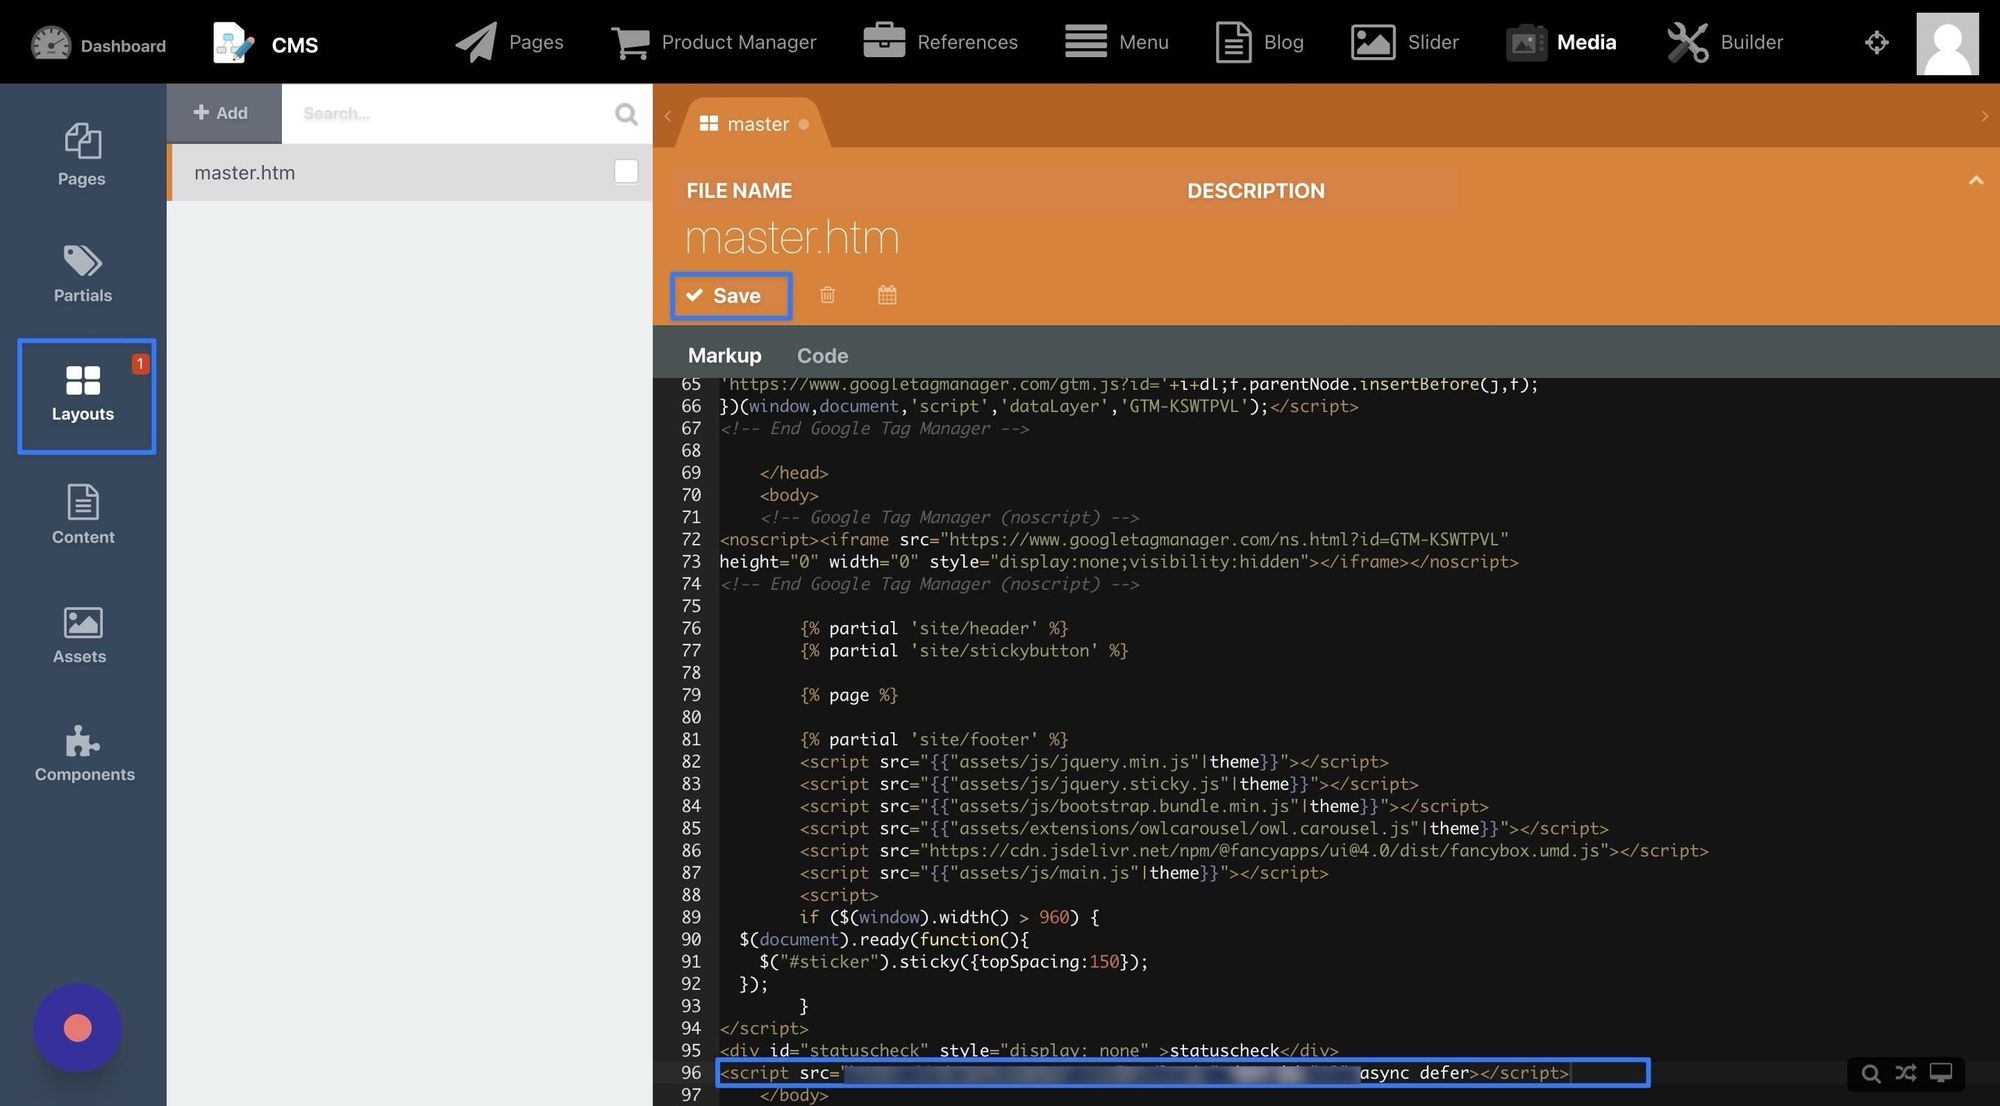Viewport: 2000px width, 1106px height.
Task: Select Components in the sidebar
Action: coord(84,754)
